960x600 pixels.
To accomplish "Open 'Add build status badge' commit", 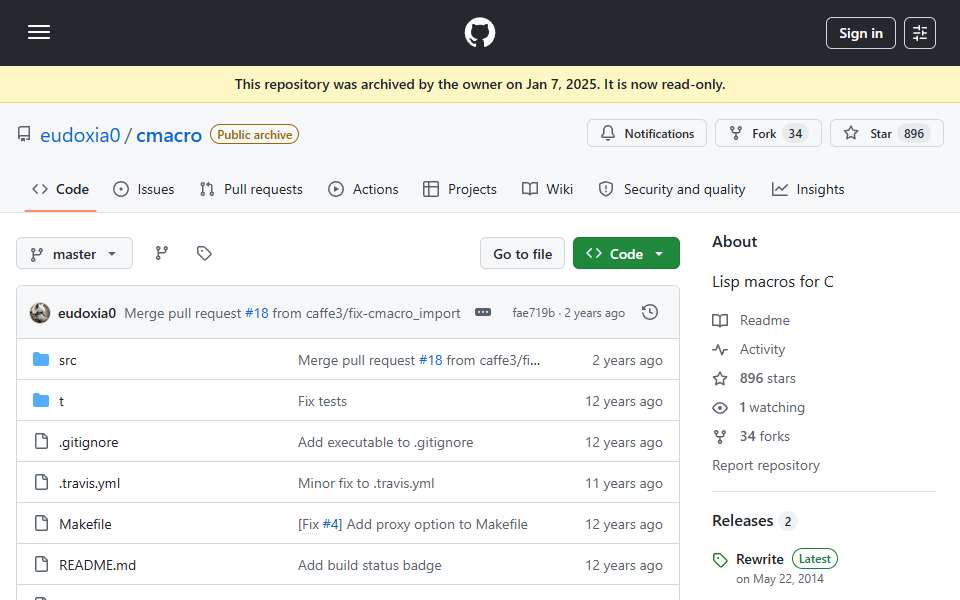I will click(369, 565).
